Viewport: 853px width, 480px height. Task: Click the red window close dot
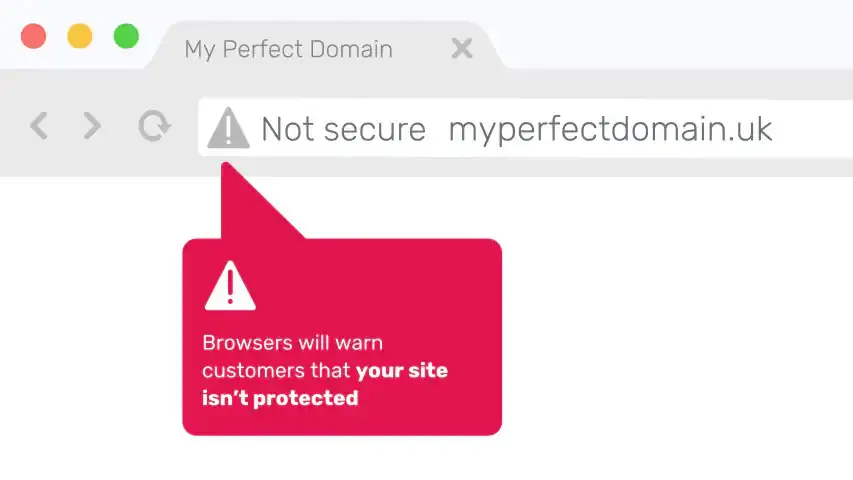click(33, 36)
